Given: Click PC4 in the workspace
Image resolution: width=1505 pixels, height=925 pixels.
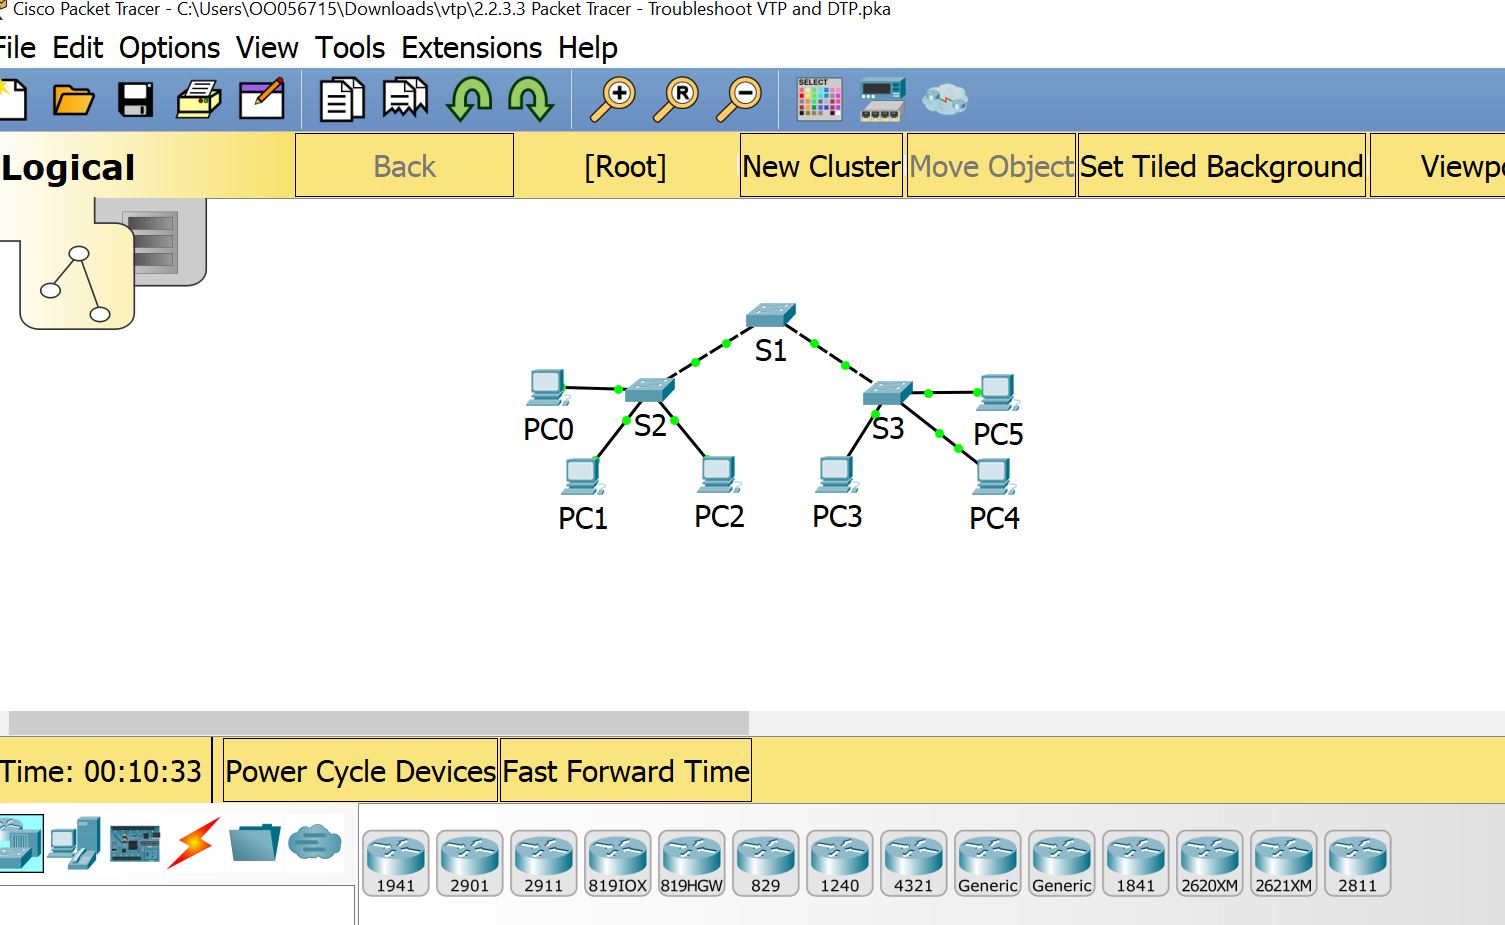Looking at the screenshot, I should (x=994, y=477).
